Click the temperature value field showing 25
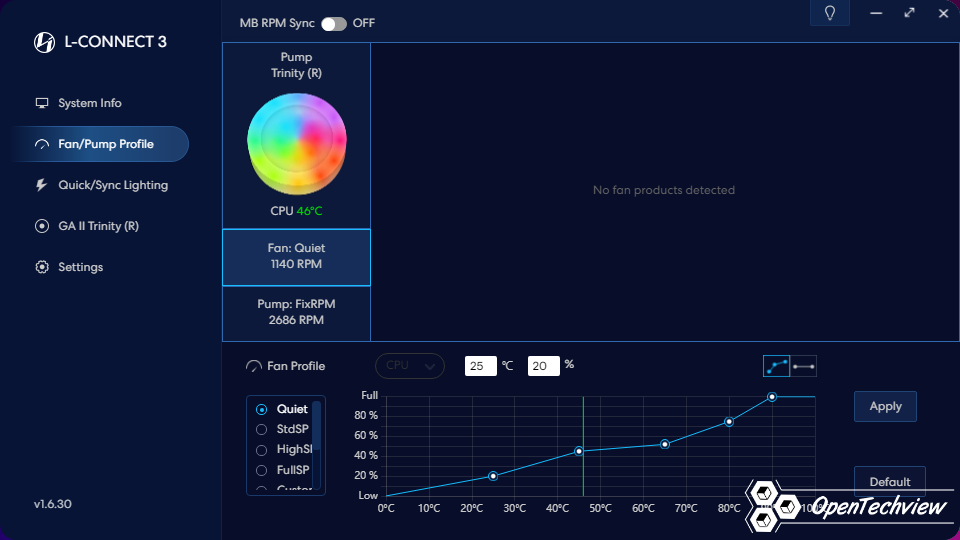The image size is (960, 540). point(480,366)
